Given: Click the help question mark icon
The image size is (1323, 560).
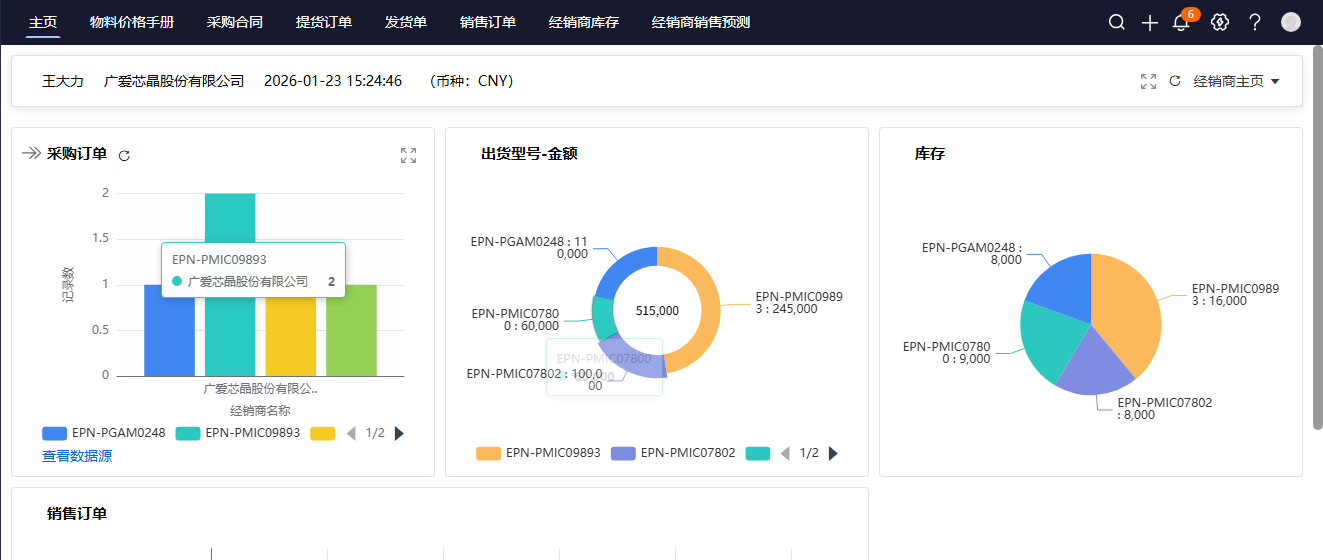Looking at the screenshot, I should pyautogui.click(x=1255, y=22).
